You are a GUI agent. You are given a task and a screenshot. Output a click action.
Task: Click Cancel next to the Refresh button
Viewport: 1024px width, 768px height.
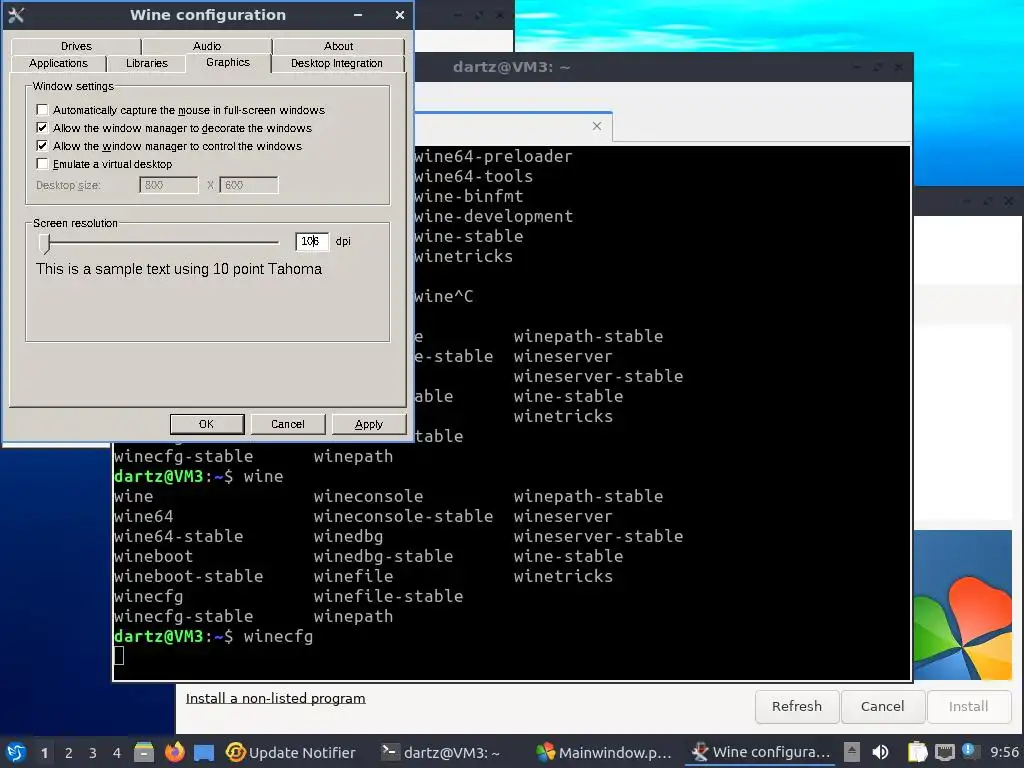pyautogui.click(x=882, y=707)
